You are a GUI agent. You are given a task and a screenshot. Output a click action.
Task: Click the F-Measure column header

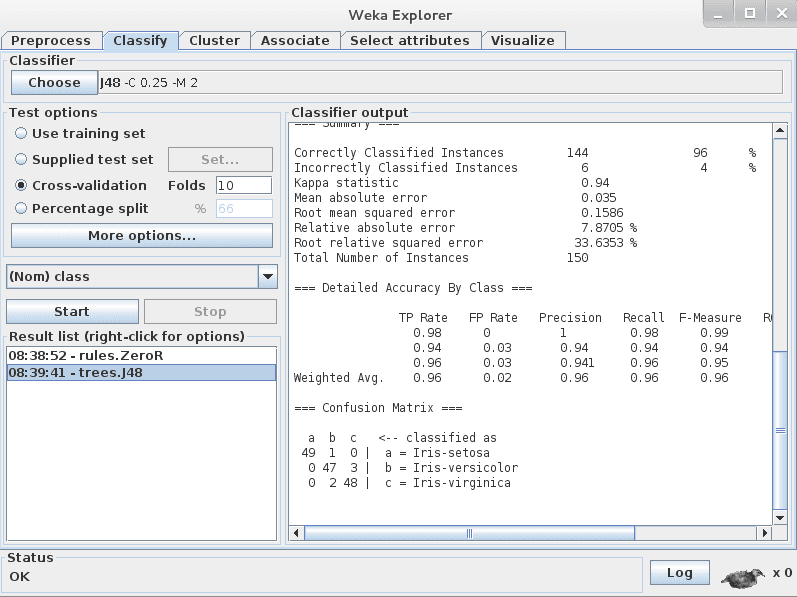point(710,318)
